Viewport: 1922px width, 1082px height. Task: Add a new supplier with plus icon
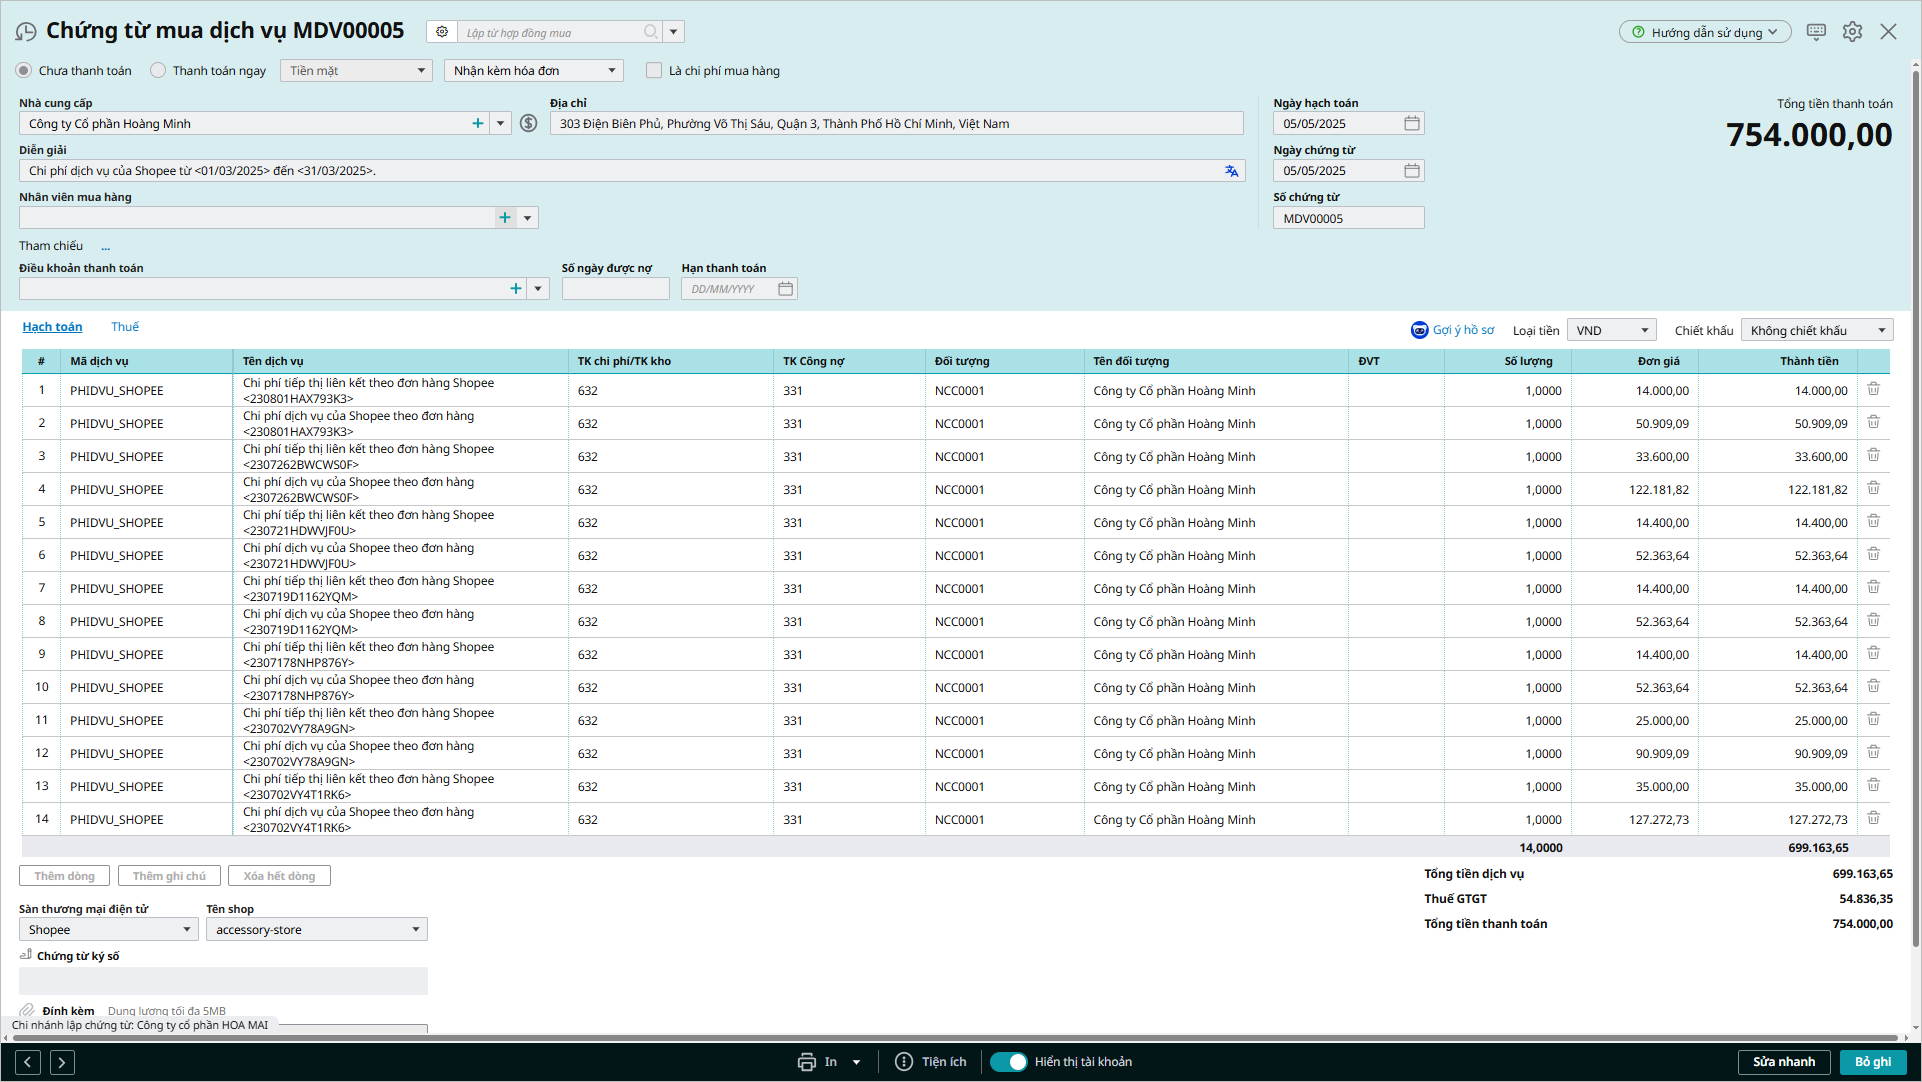point(478,123)
